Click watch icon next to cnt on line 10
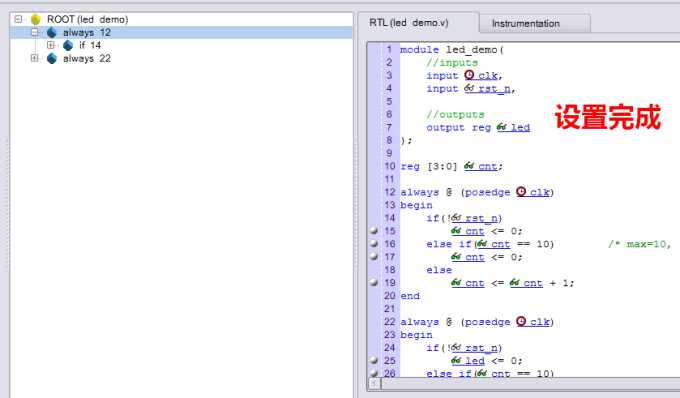Image resolution: width=680 pixels, height=398 pixels. (x=469, y=166)
